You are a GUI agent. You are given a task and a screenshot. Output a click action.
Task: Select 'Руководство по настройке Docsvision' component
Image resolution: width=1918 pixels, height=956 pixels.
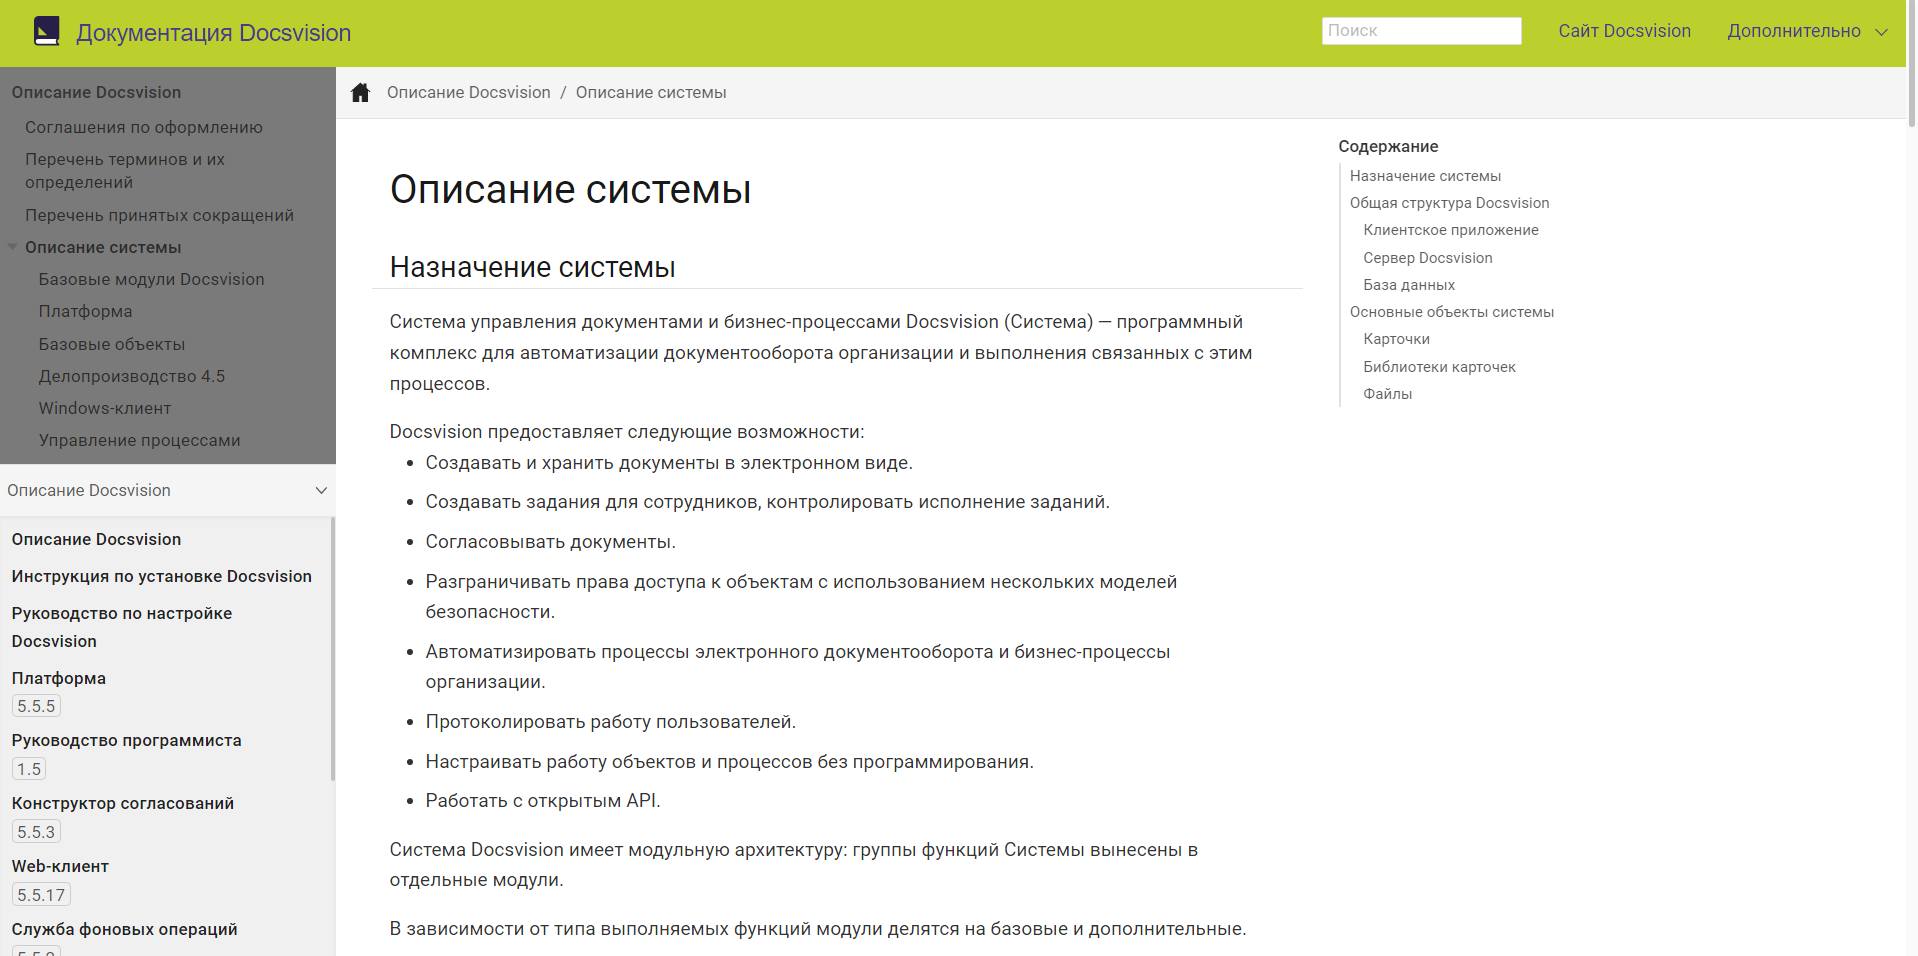(x=122, y=627)
